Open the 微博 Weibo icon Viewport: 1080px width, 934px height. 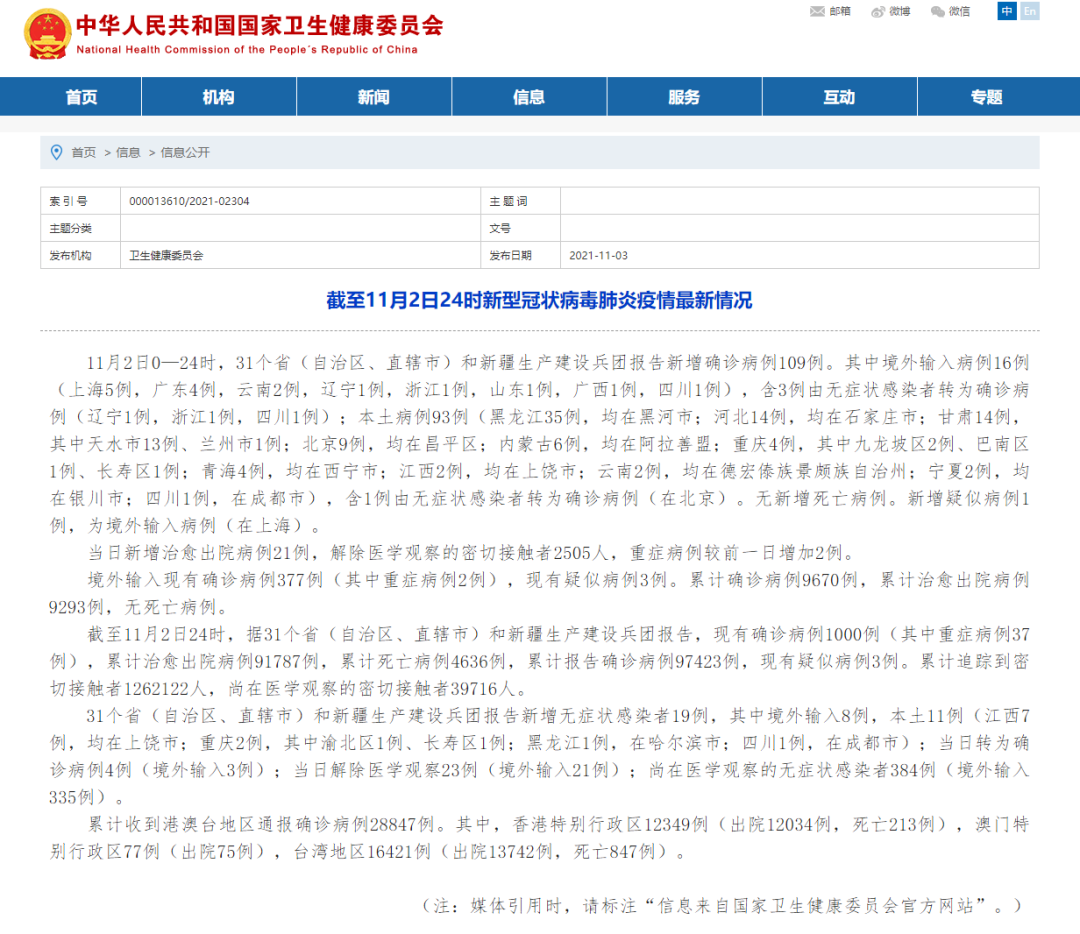click(x=878, y=12)
